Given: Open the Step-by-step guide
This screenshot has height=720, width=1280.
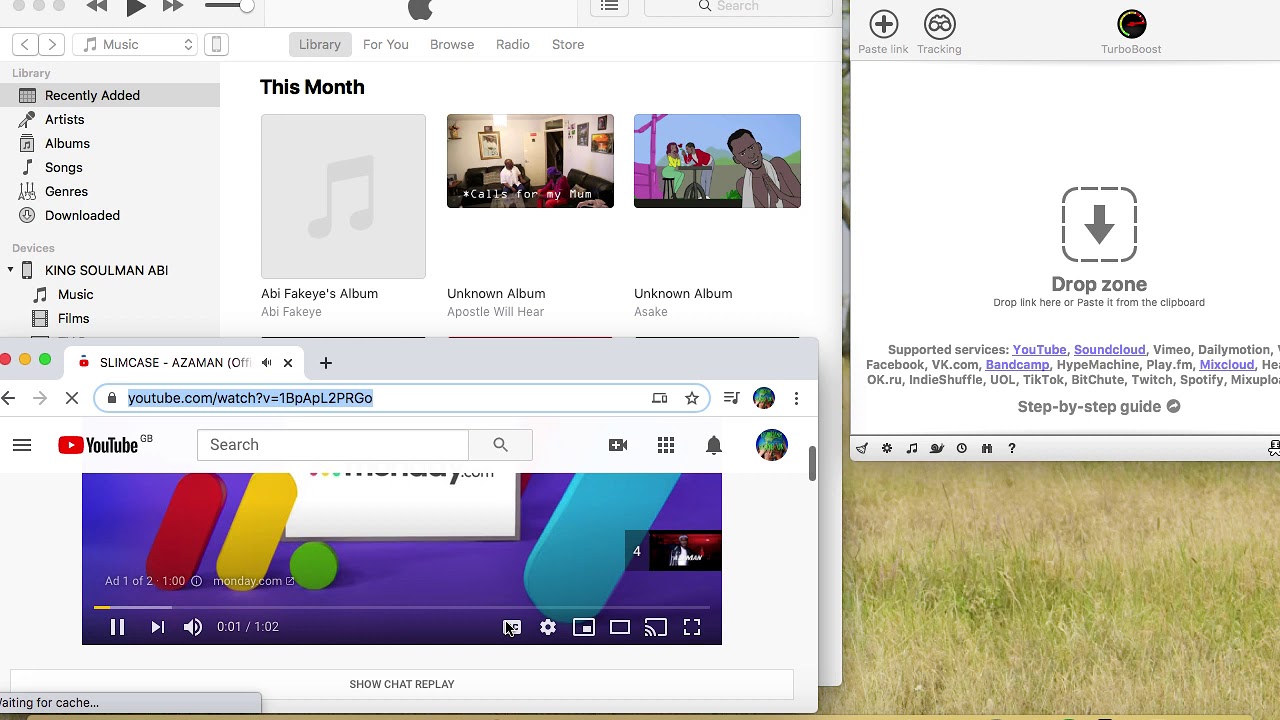Looking at the screenshot, I should (1099, 407).
